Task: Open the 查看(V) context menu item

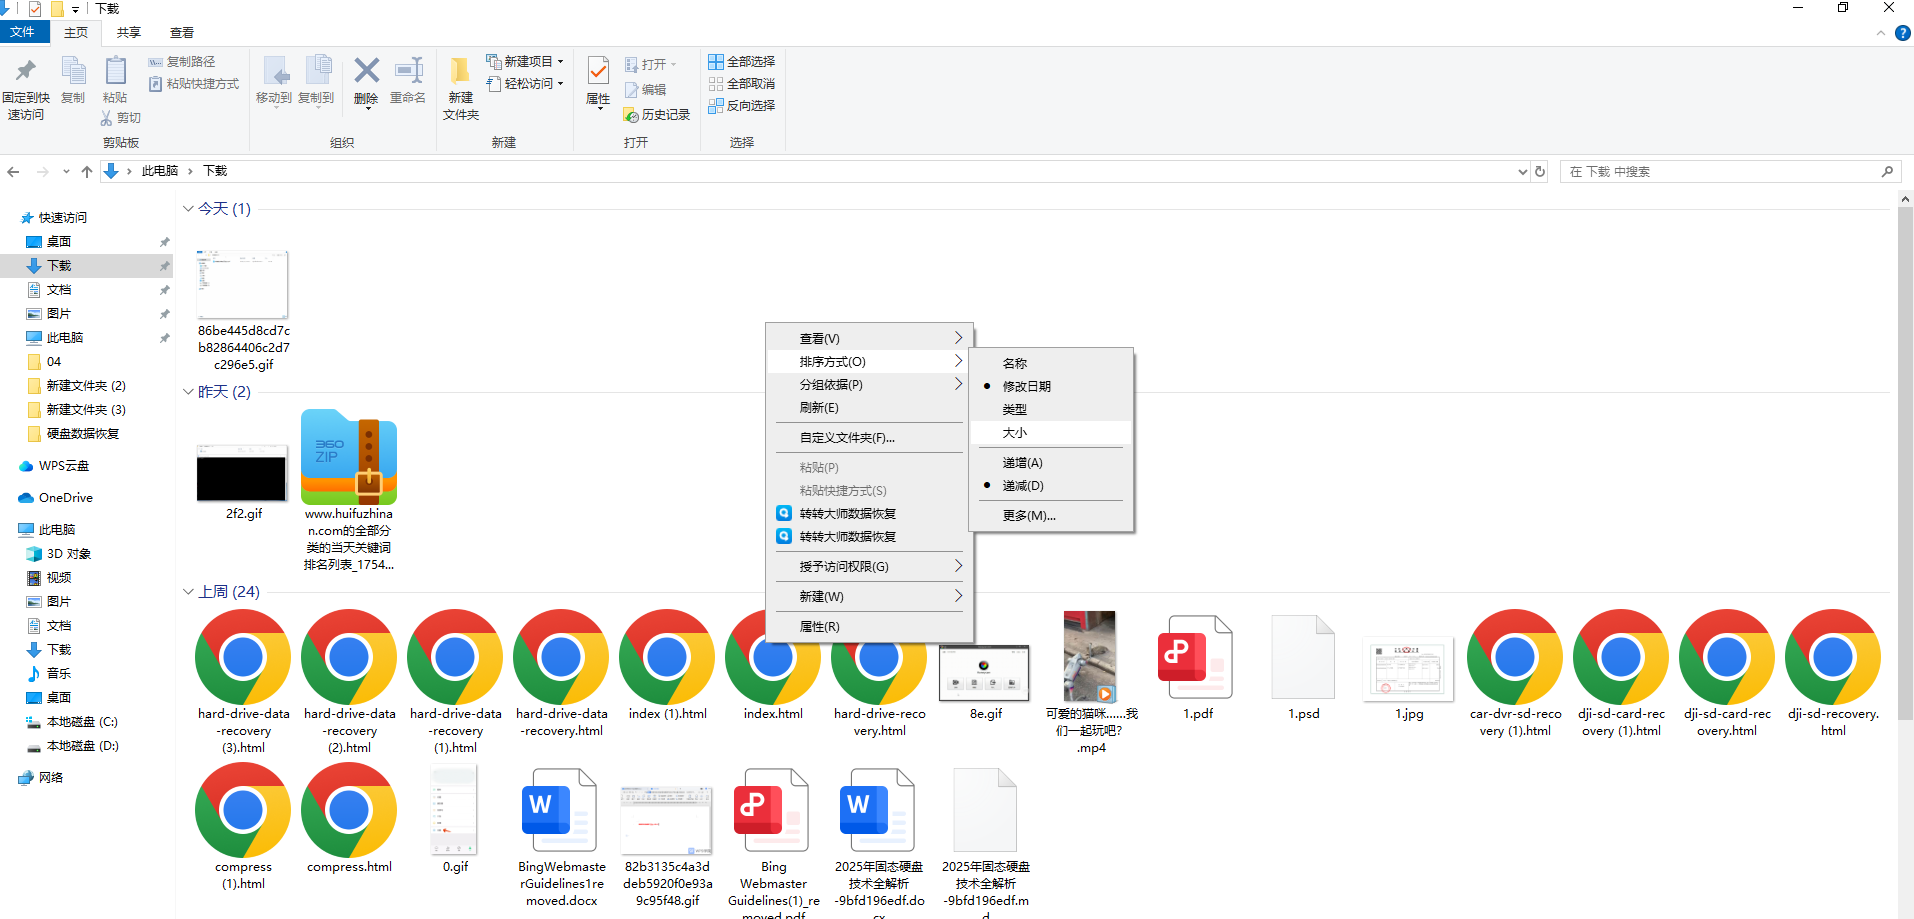Action: (869, 338)
